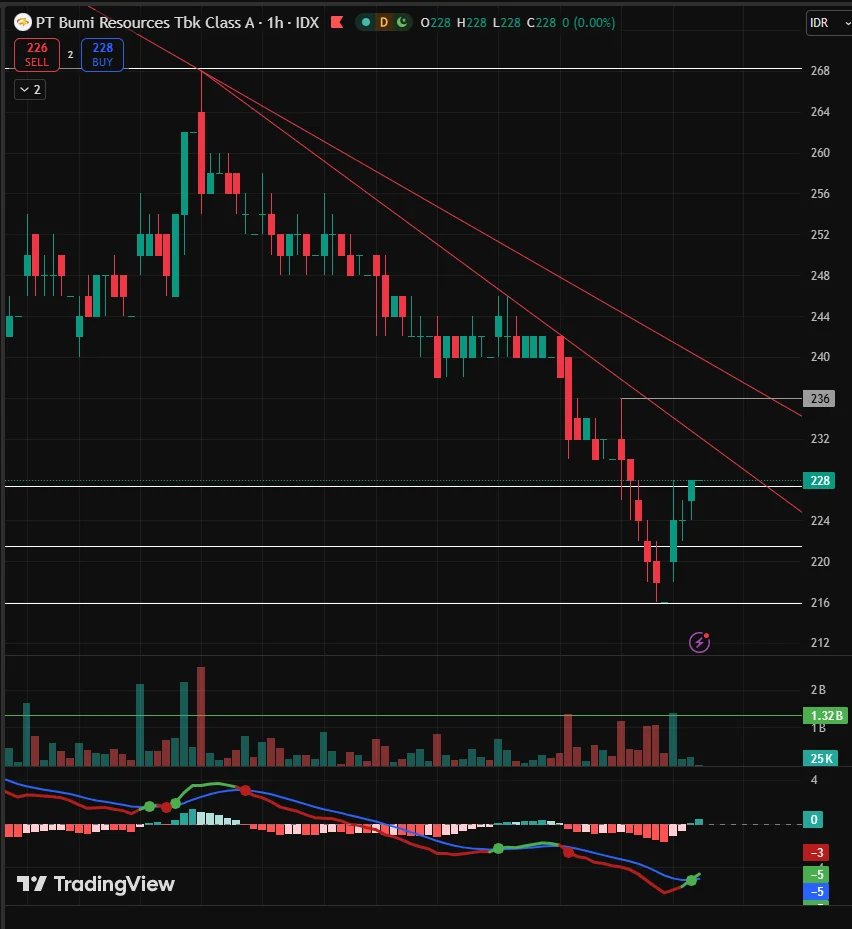Viewport: 852px width, 929px height.
Task: Click the IDR dropdown chevron arrow
Action: (x=843, y=22)
